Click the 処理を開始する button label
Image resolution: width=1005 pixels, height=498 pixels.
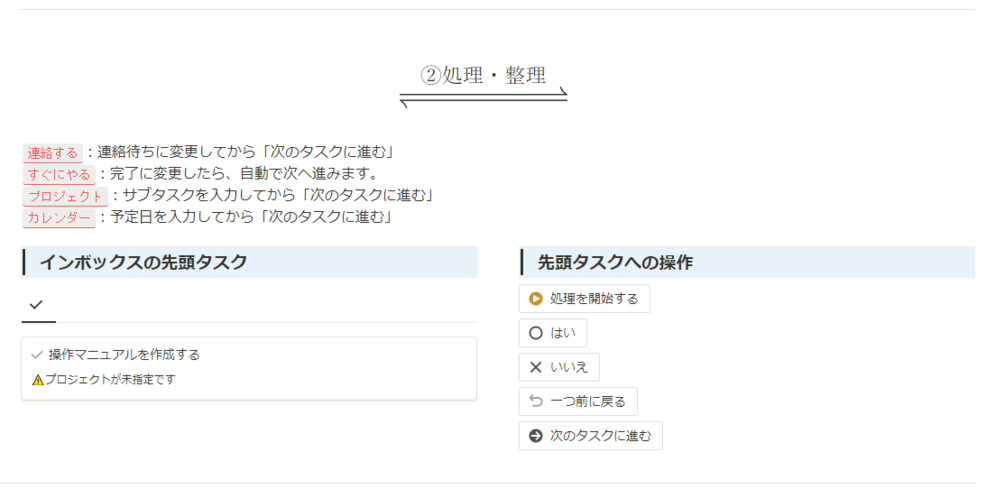coord(594,299)
